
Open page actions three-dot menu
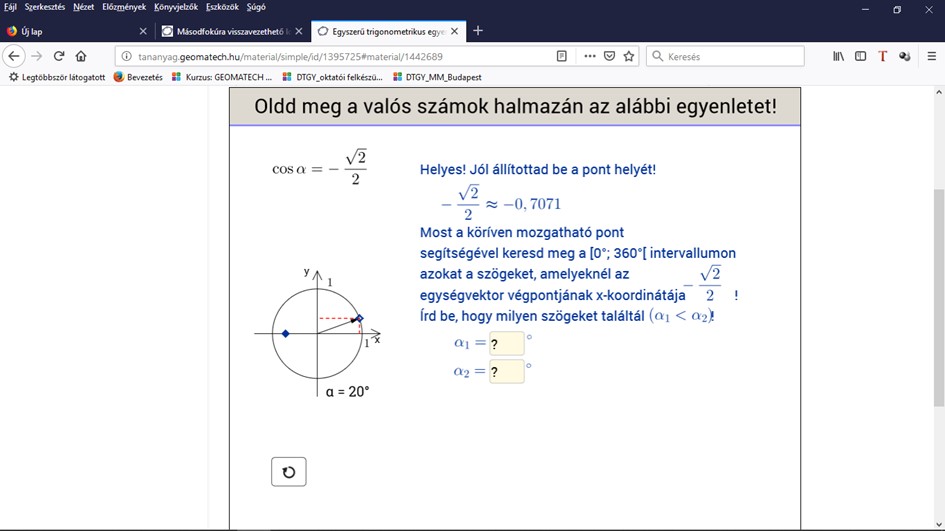(x=590, y=56)
